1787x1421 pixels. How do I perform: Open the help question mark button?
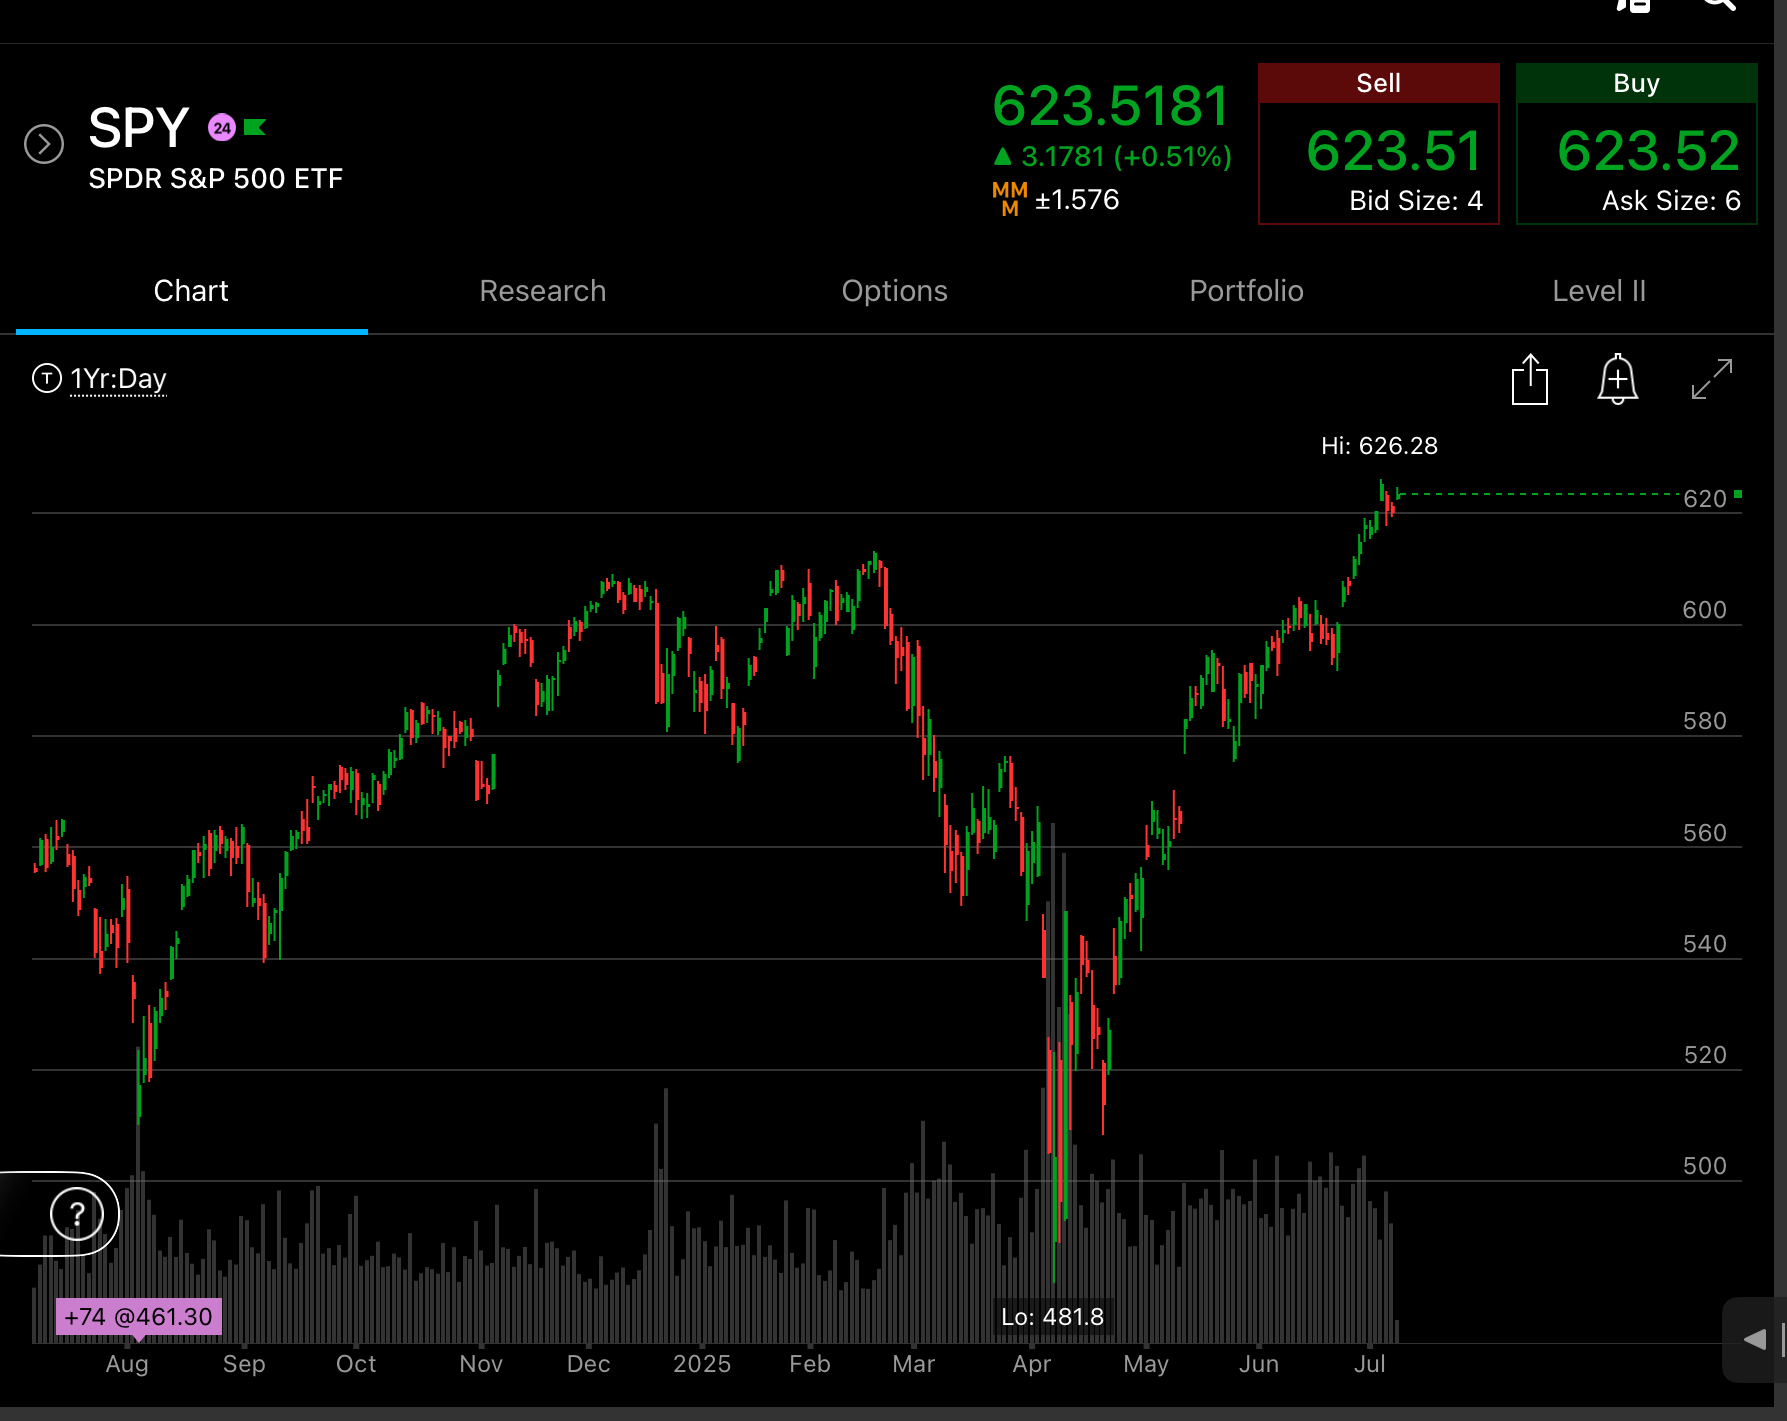point(77,1214)
